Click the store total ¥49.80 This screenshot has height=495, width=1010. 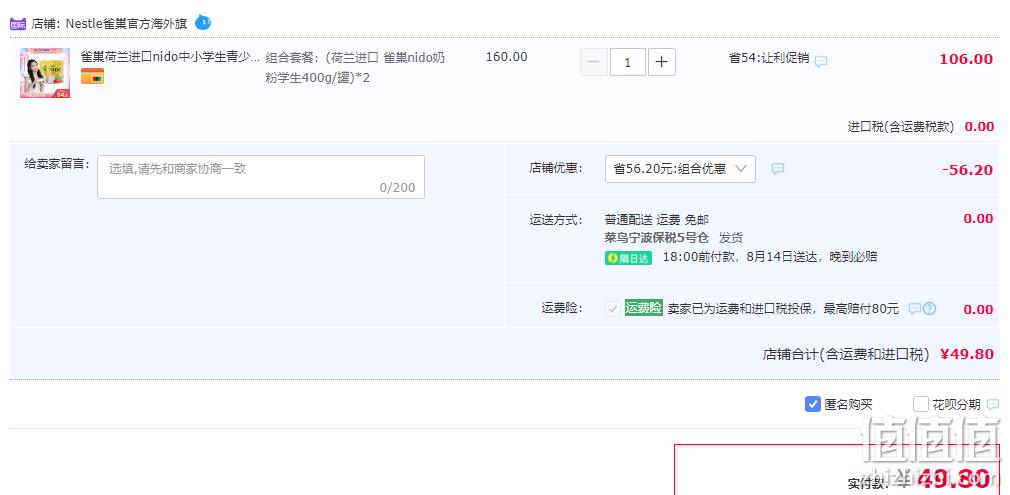[x=966, y=354]
